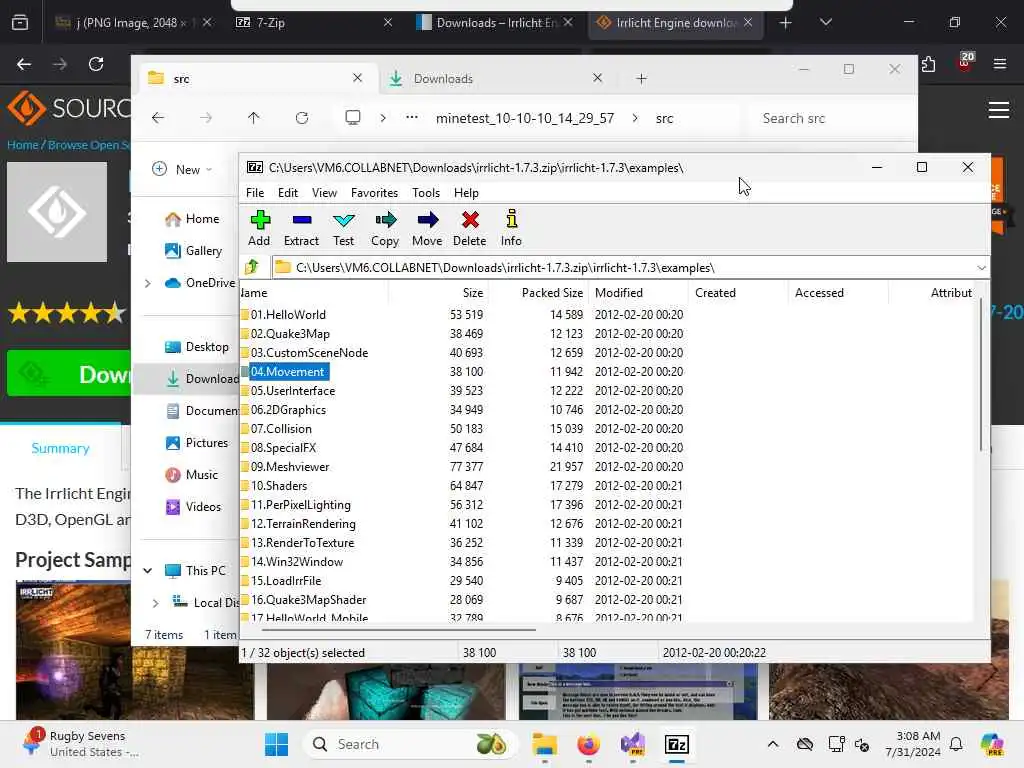
Task: Click the Add button in 7-Zip toolbar
Action: click(259, 228)
